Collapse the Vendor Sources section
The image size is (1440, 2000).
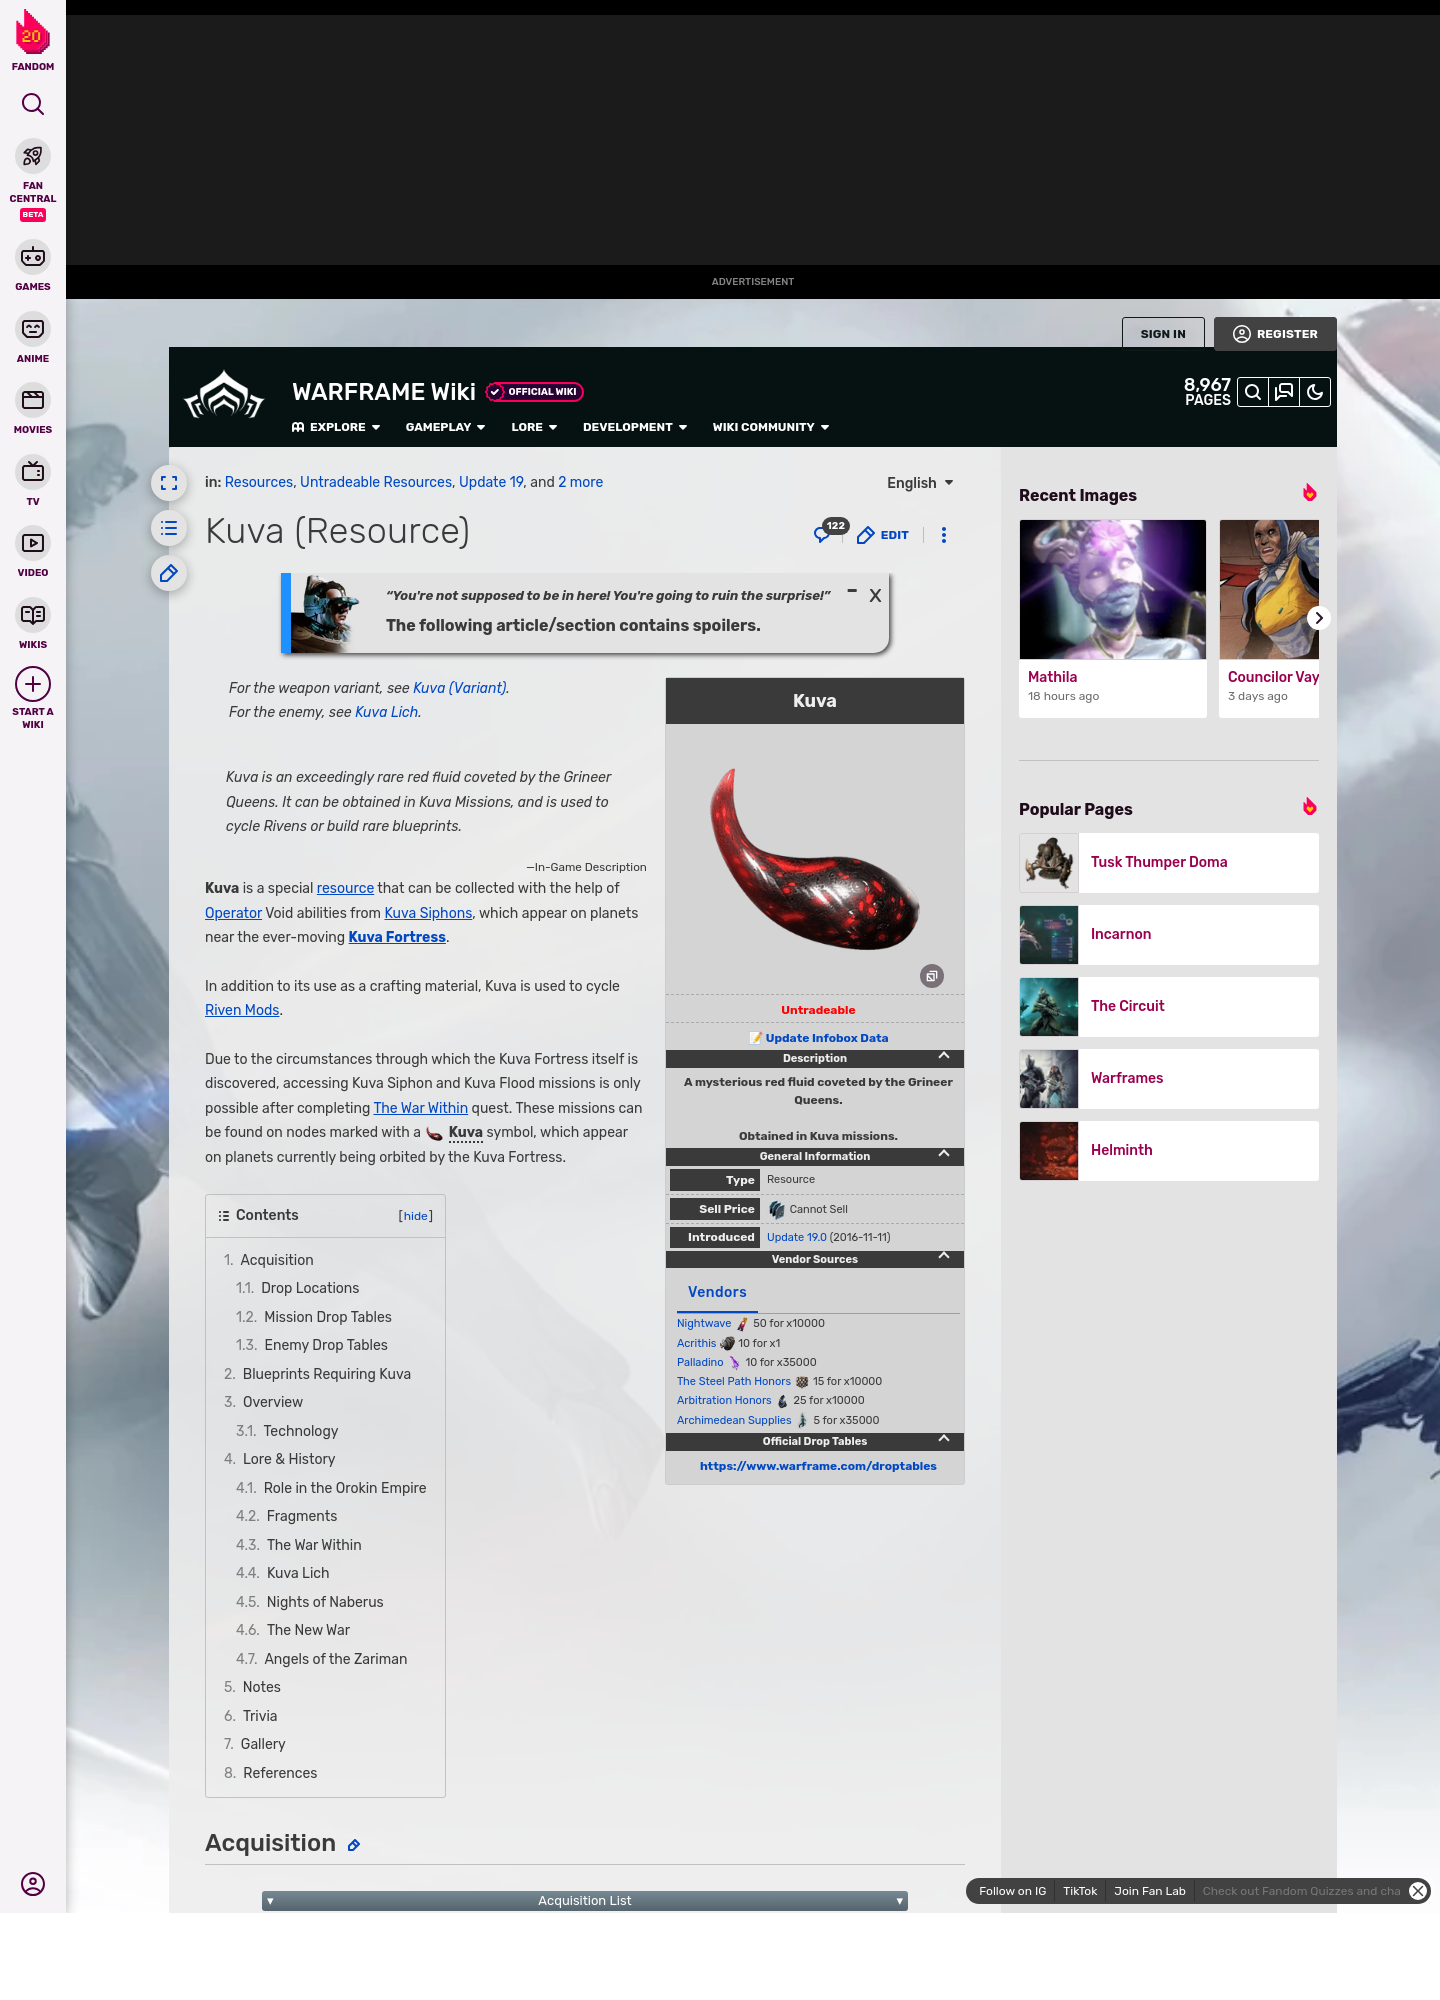click(944, 1256)
